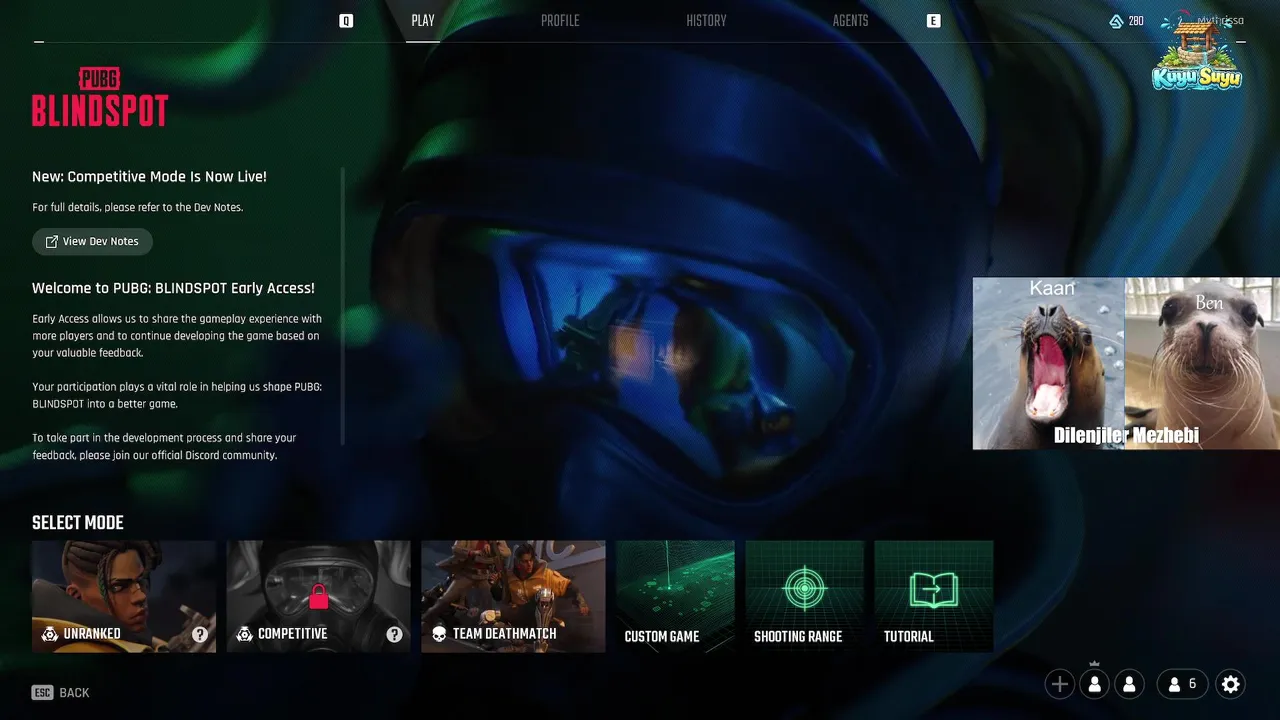Viewport: 1280px width, 720px height.
Task: Click the PUBG Blindspot logo
Action: point(100,98)
